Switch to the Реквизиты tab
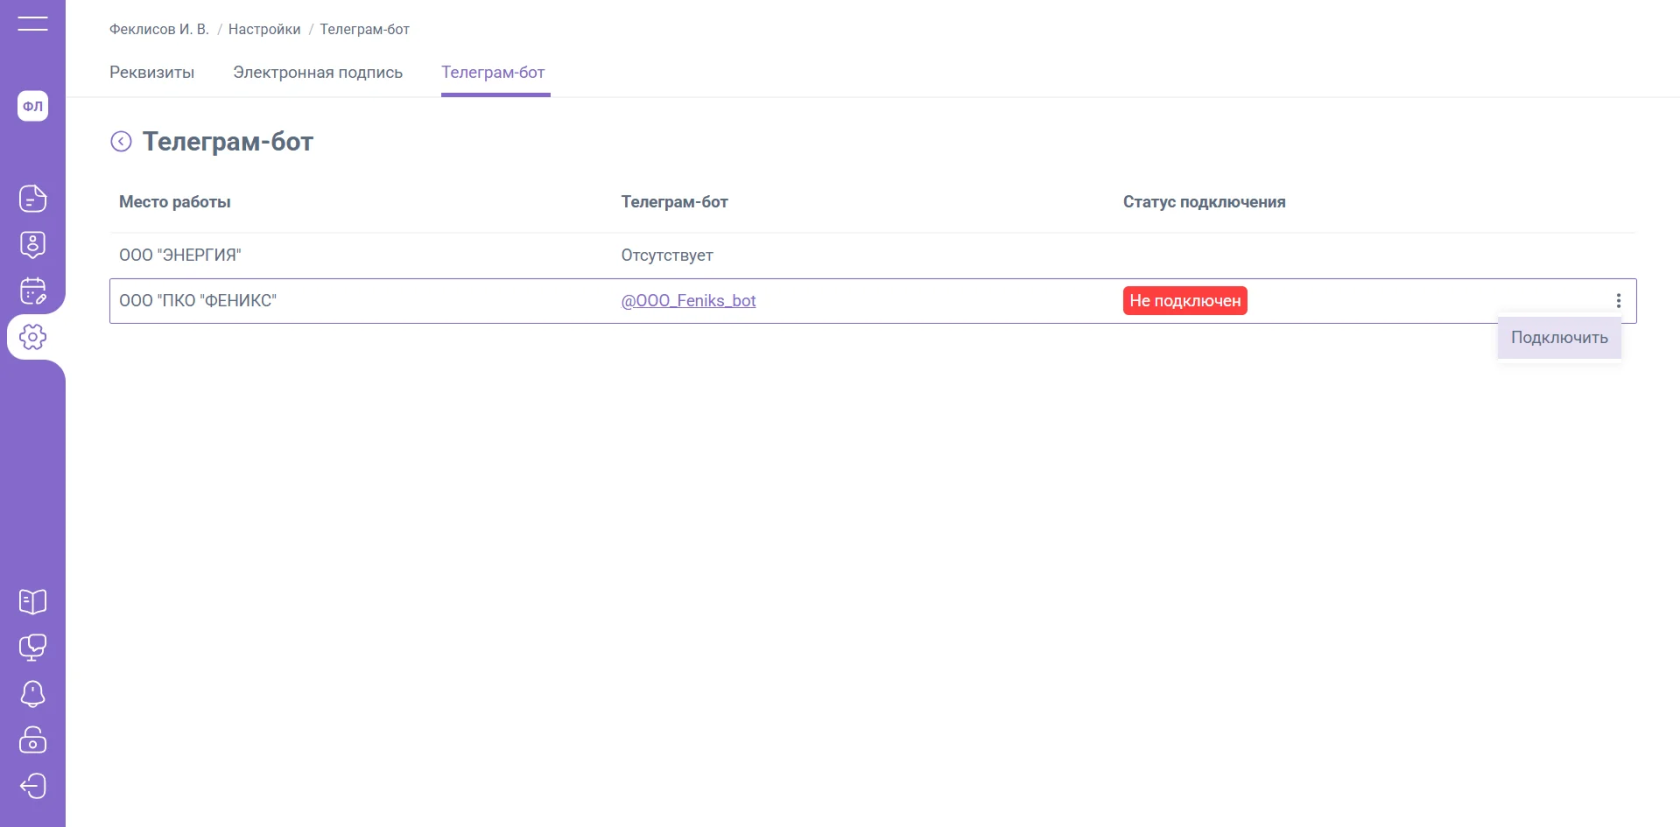1680x827 pixels. point(152,73)
